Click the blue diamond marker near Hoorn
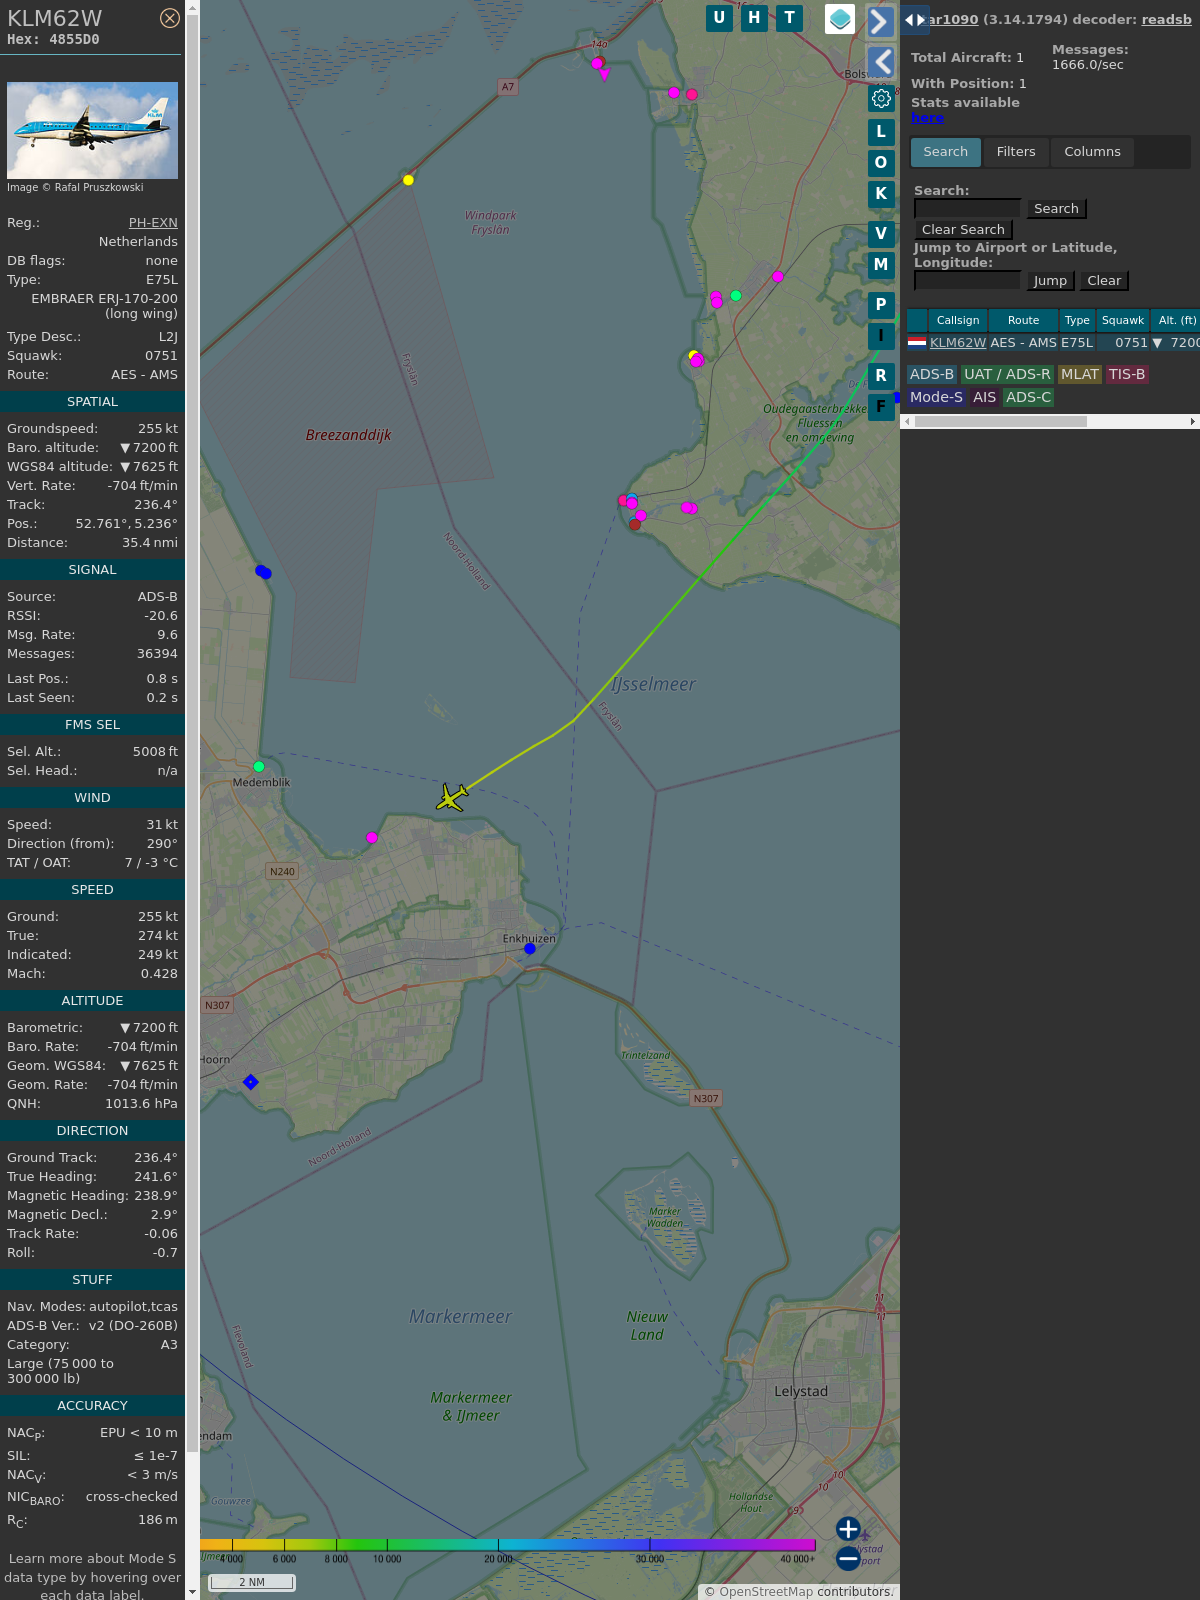The height and width of the screenshot is (1600, 1200). 251,1082
